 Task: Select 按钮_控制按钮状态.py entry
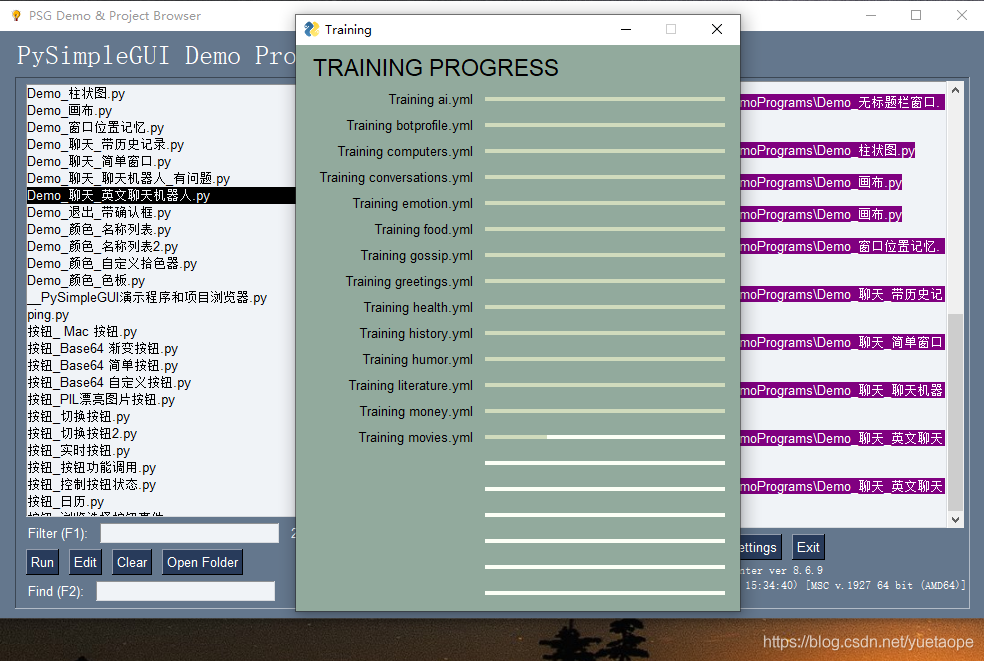click(x=161, y=484)
